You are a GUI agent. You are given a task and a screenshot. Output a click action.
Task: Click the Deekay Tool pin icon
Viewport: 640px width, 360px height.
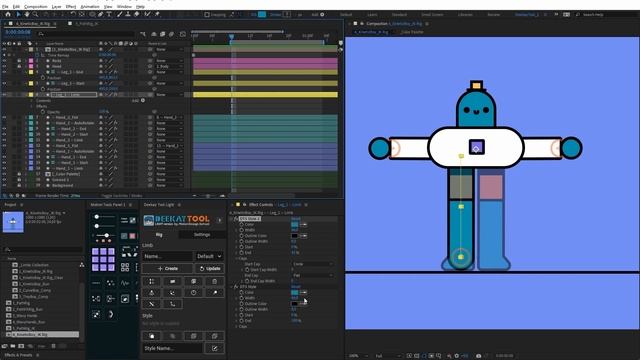pyautogui.click(x=214, y=293)
